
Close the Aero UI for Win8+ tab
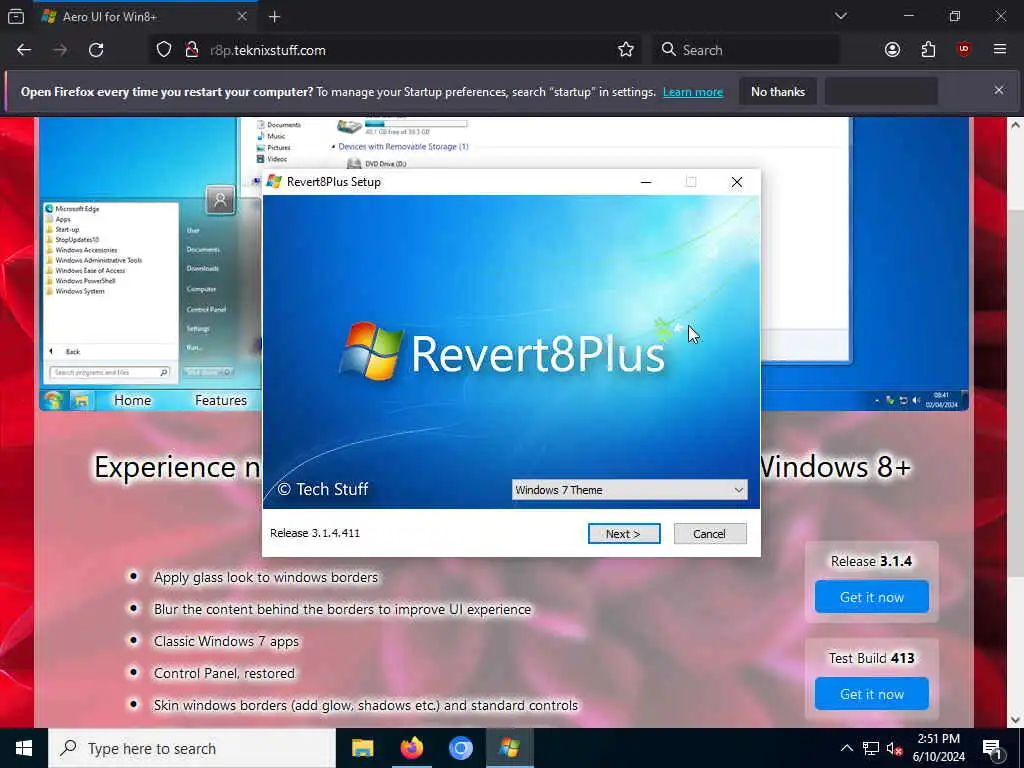click(242, 16)
